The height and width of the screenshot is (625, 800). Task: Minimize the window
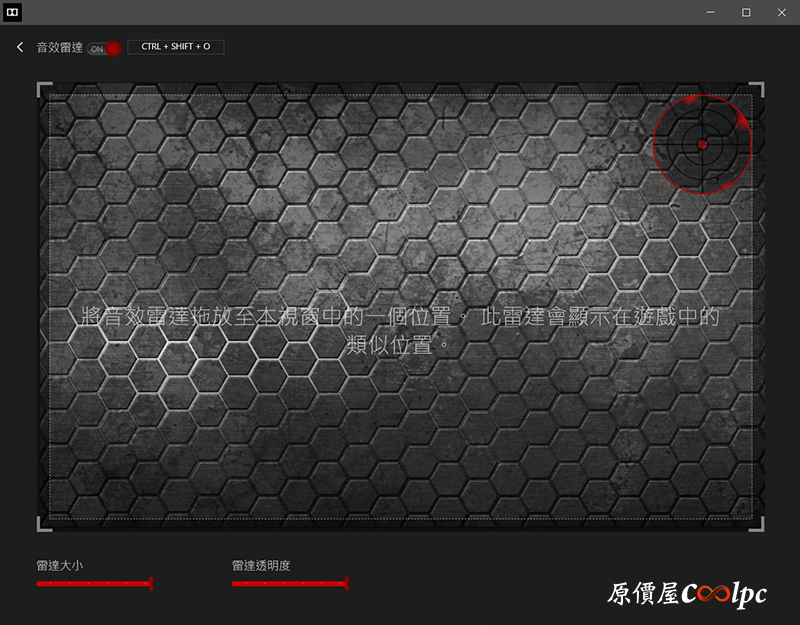click(710, 12)
